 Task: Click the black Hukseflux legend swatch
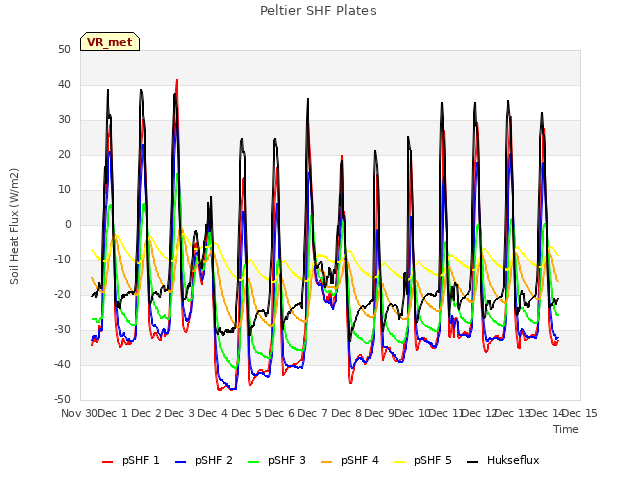[473, 462]
